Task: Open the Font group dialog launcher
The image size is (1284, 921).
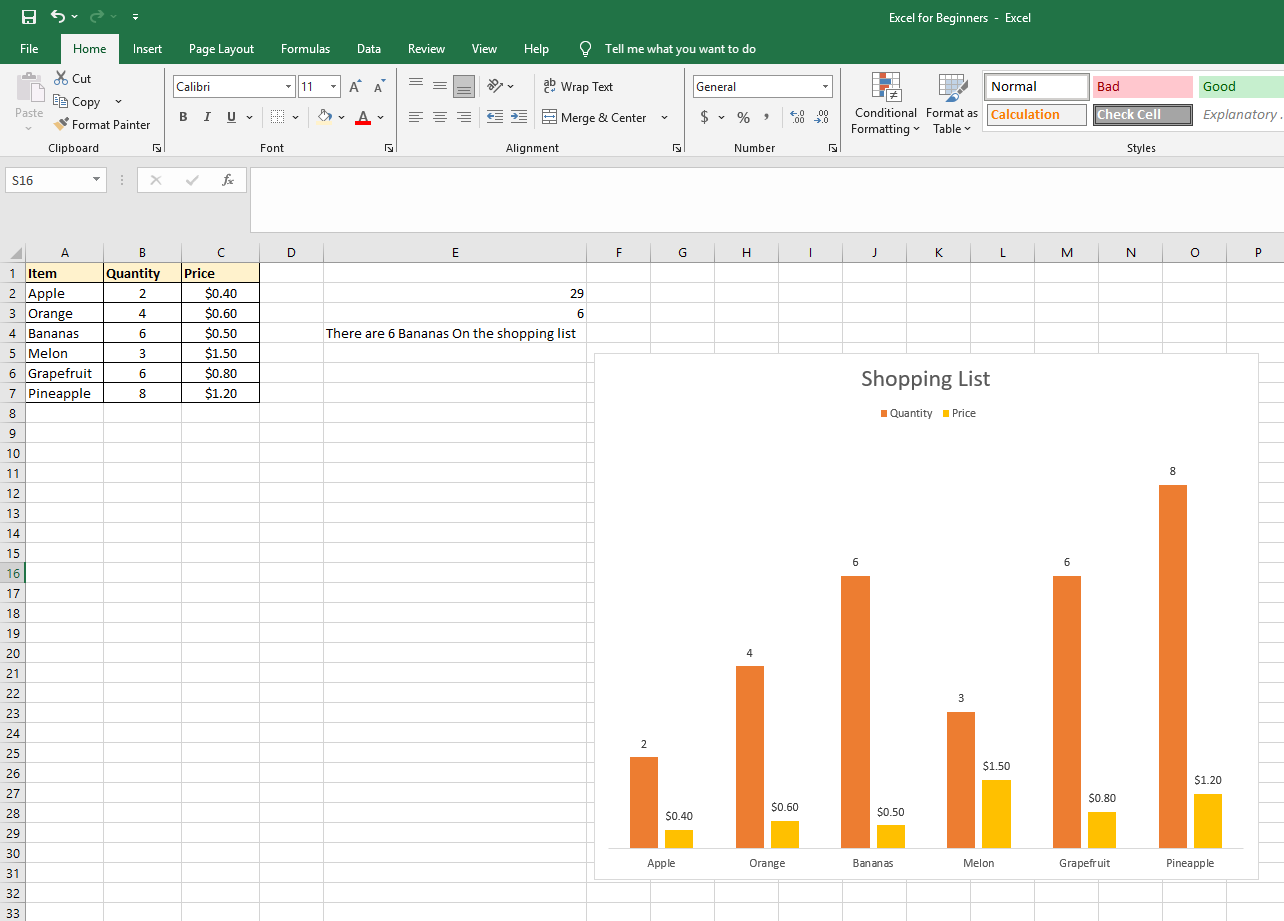Action: click(389, 148)
